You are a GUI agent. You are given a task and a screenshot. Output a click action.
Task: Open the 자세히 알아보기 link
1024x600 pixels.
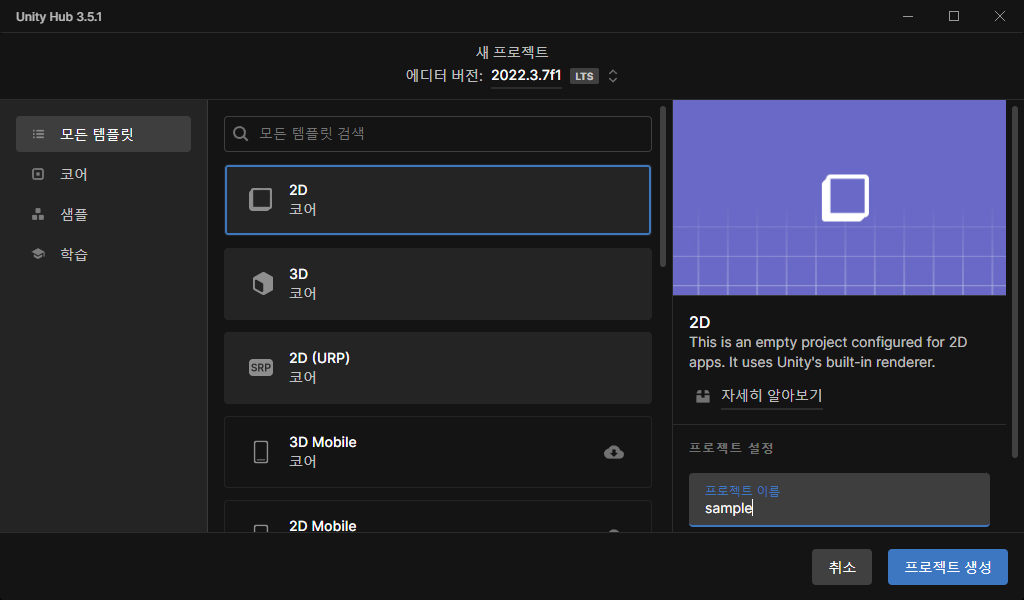click(771, 396)
